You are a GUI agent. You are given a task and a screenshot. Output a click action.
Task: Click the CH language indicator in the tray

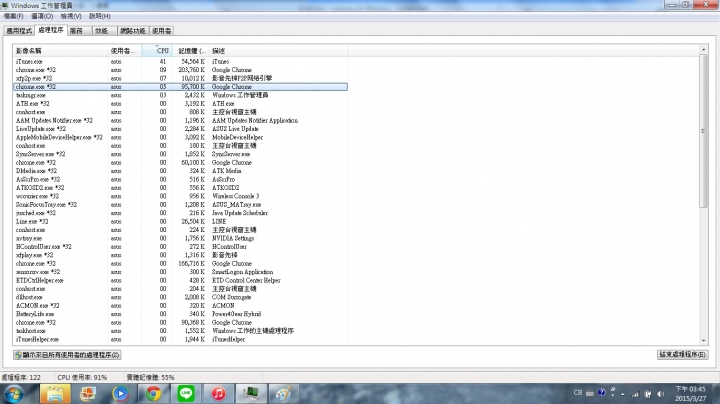578,393
